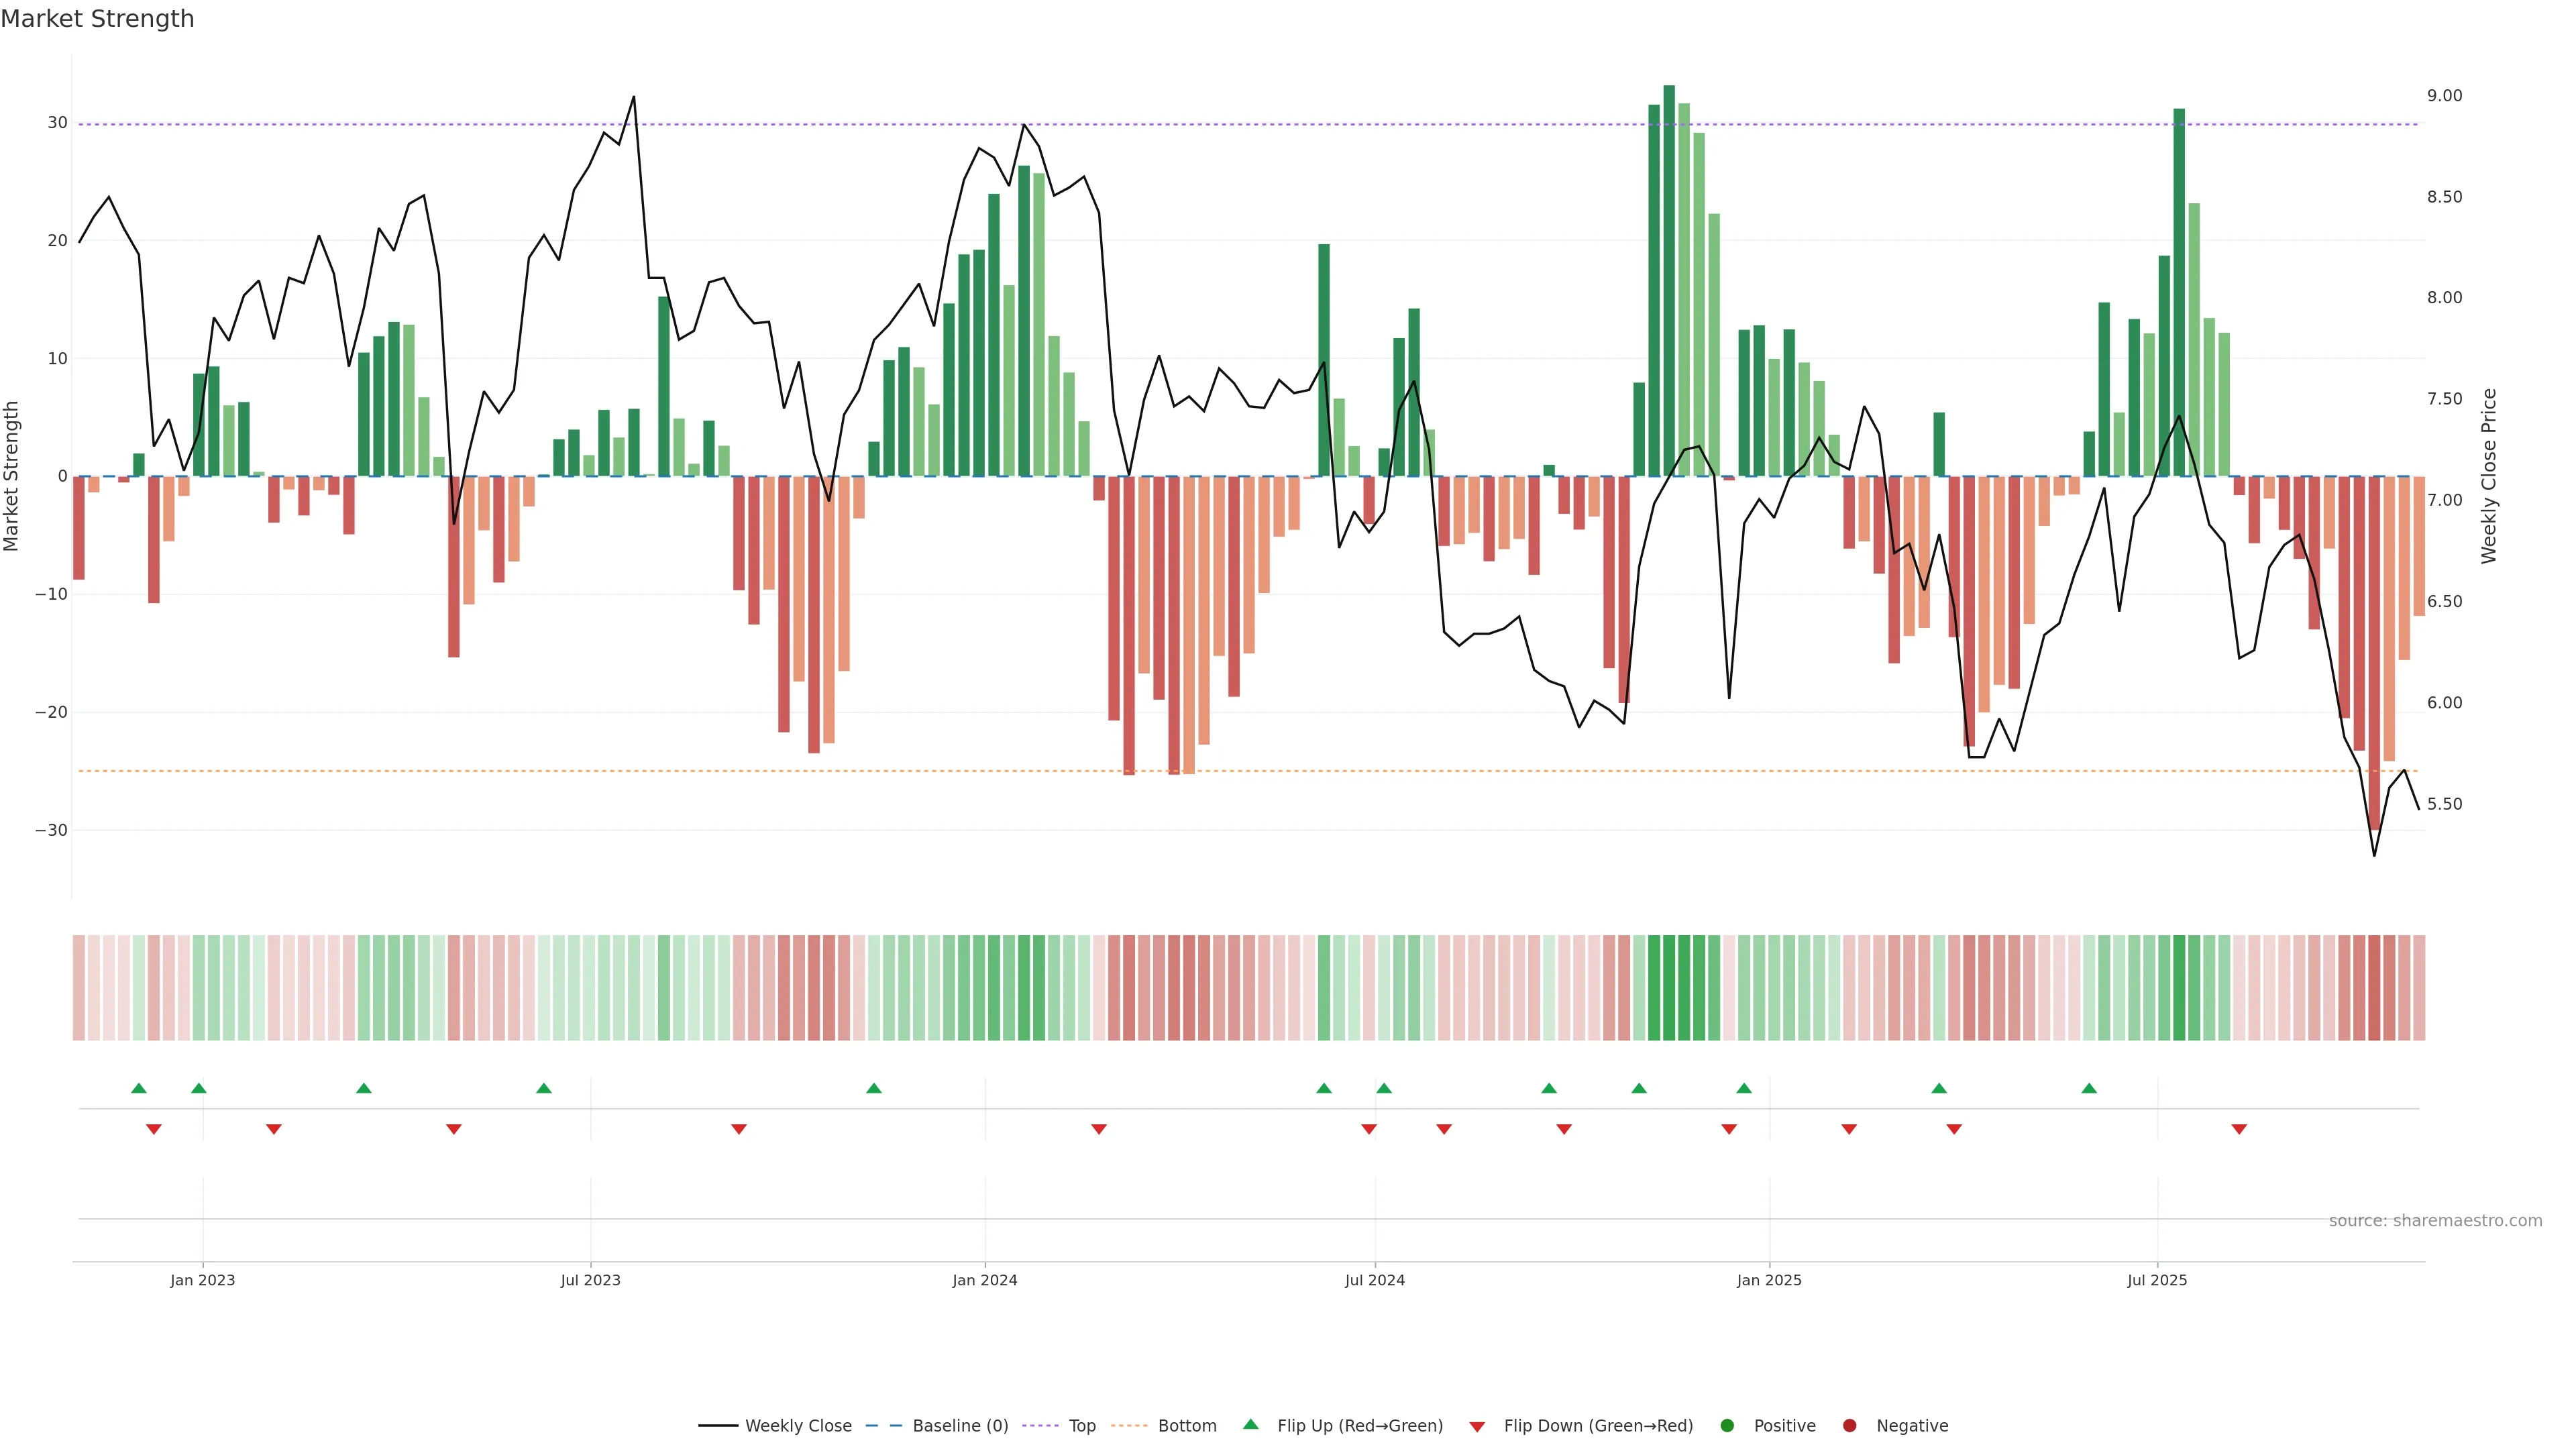This screenshot has height=1449, width=2576.
Task: Click the leftmost green flip-up triangle marker
Action: [139, 1088]
